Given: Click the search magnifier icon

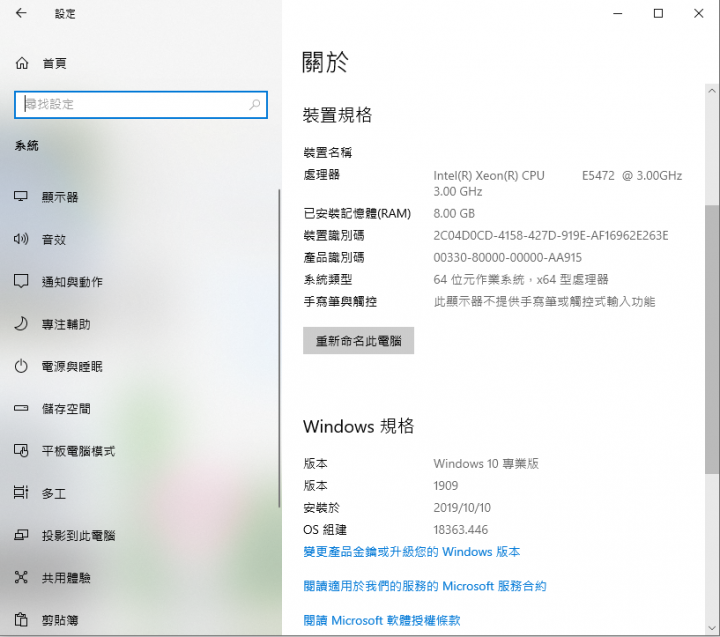Looking at the screenshot, I should coord(255,105).
